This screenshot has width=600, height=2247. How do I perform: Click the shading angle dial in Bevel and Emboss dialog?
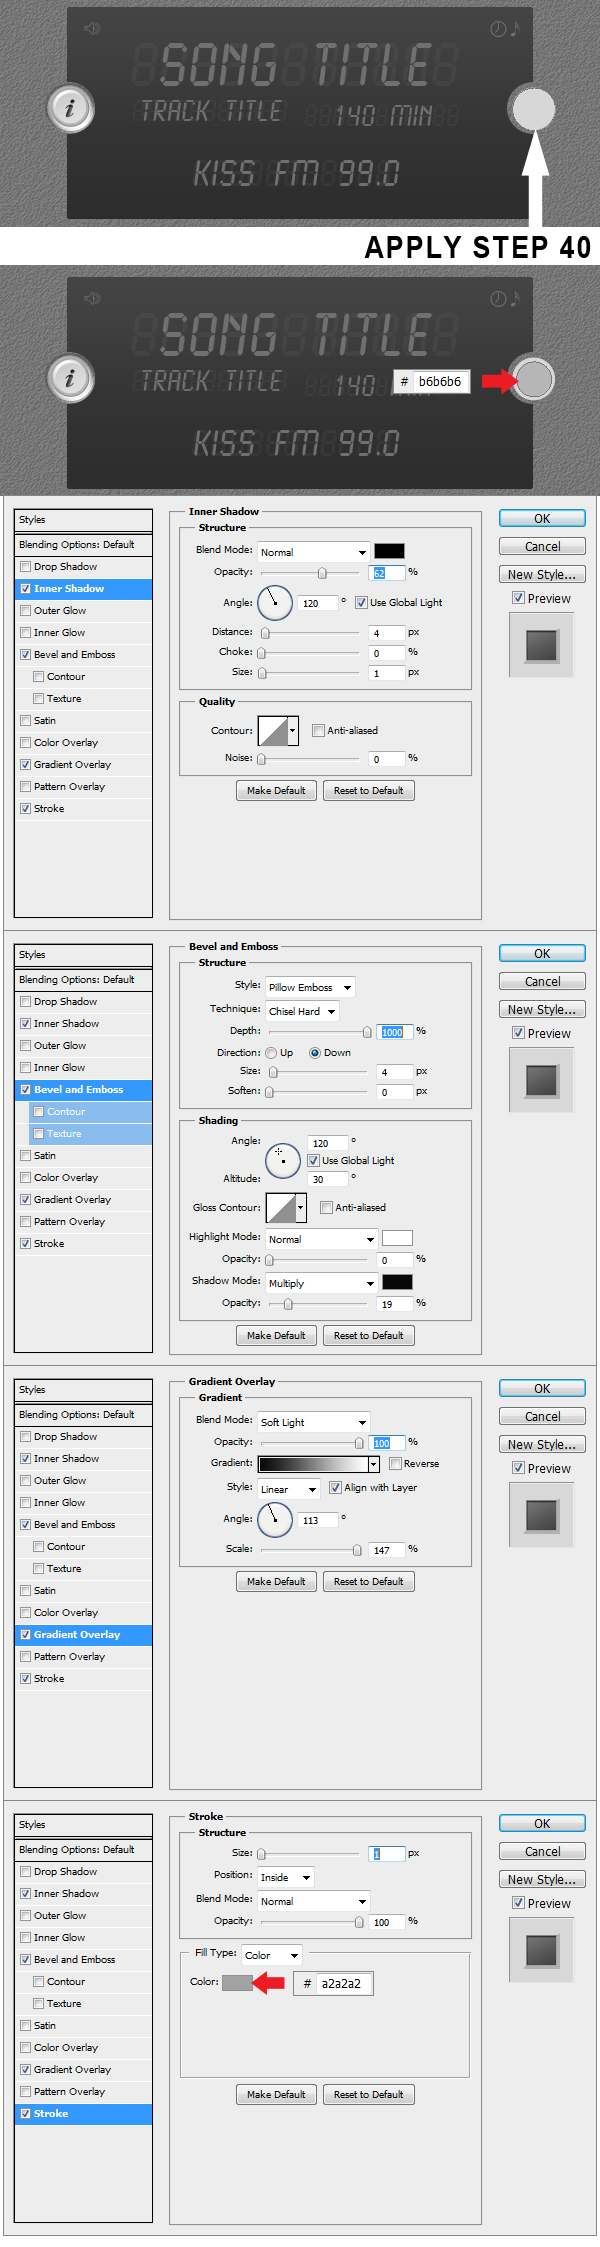pos(283,1161)
